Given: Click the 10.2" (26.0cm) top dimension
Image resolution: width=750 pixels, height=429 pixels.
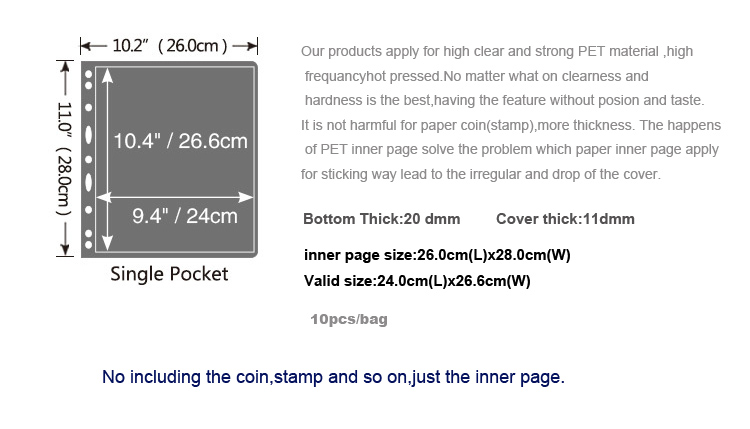Looking at the screenshot, I should [170, 46].
